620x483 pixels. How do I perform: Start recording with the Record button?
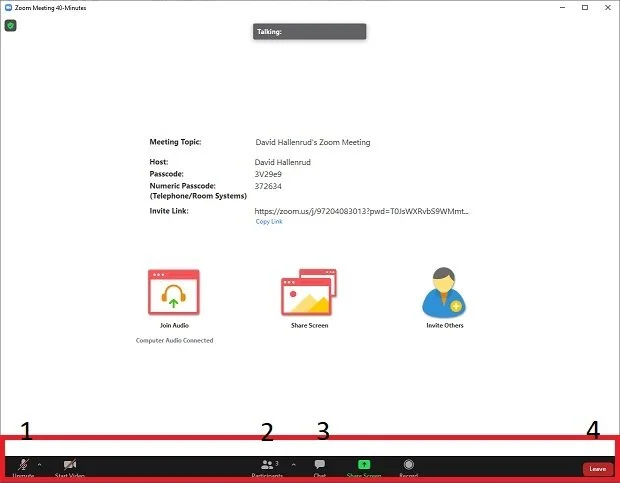[409, 467]
